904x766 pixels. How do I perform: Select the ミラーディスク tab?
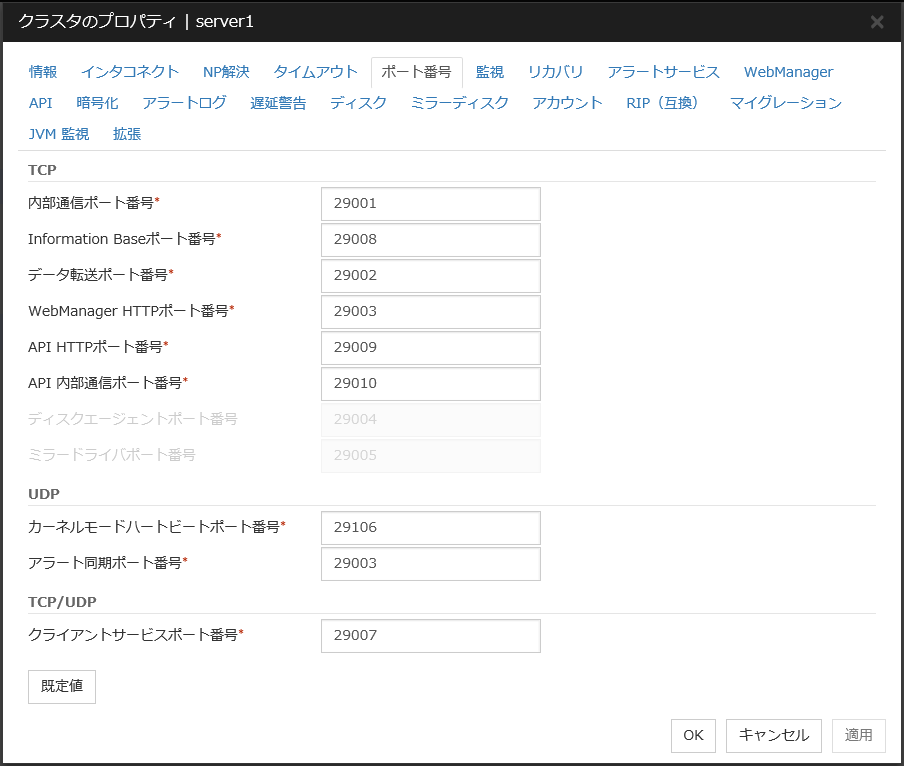[459, 103]
